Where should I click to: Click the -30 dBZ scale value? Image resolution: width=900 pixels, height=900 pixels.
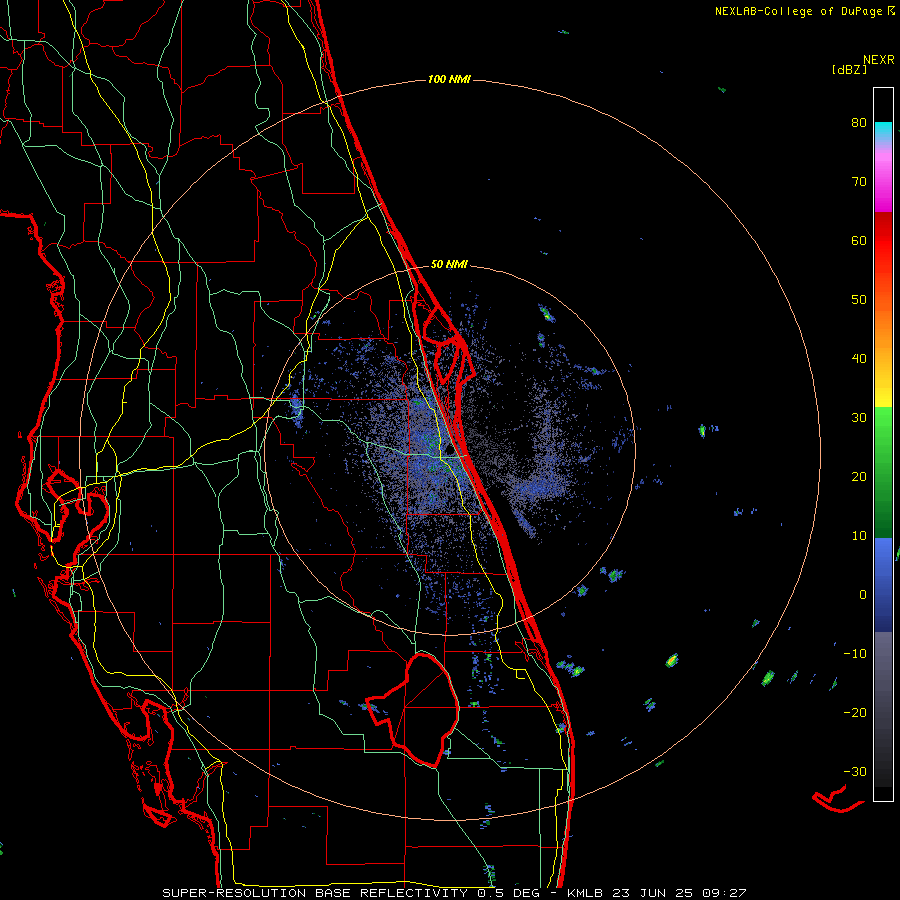tap(855, 772)
